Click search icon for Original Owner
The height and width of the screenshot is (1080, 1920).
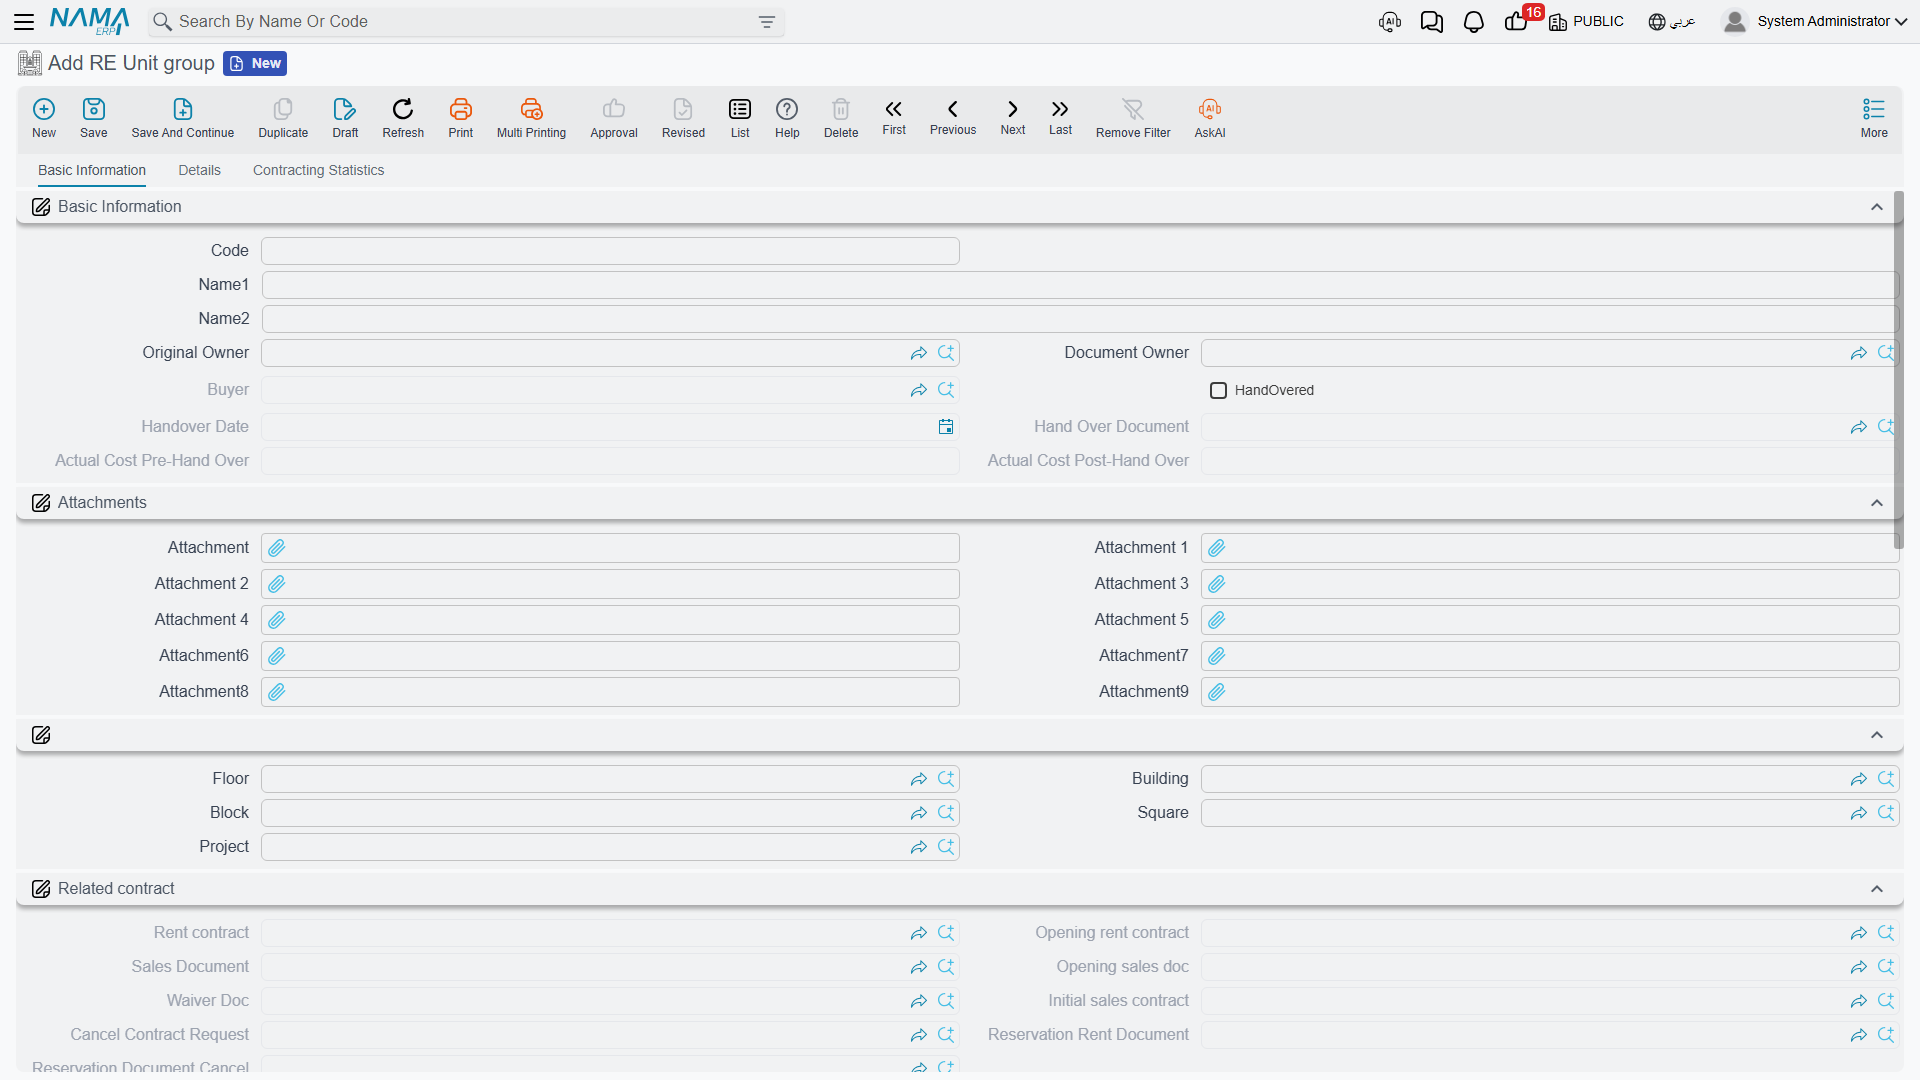click(946, 353)
